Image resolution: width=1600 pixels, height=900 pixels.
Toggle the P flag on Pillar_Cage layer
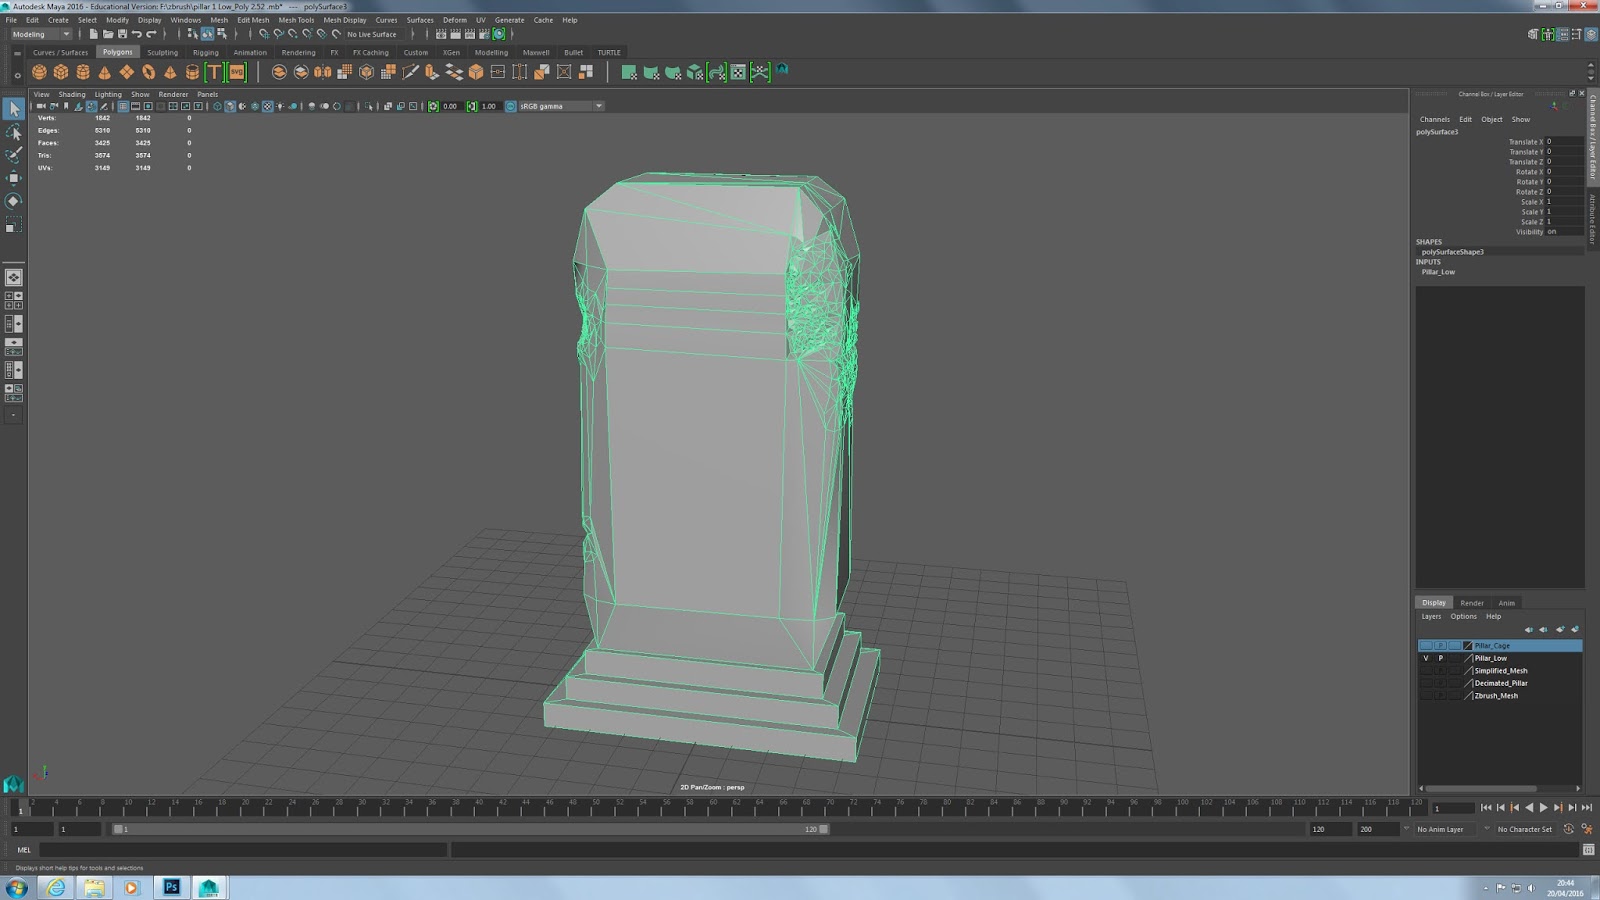click(x=1441, y=645)
